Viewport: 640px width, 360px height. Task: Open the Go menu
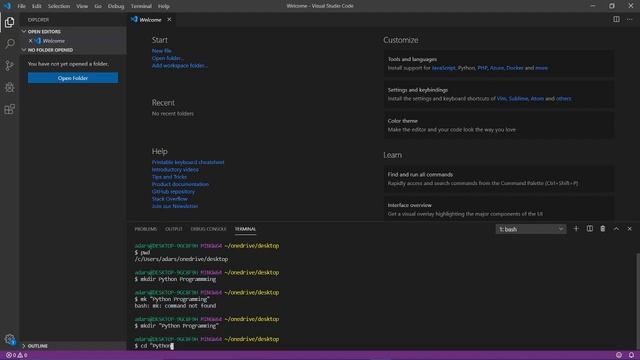[98, 6]
